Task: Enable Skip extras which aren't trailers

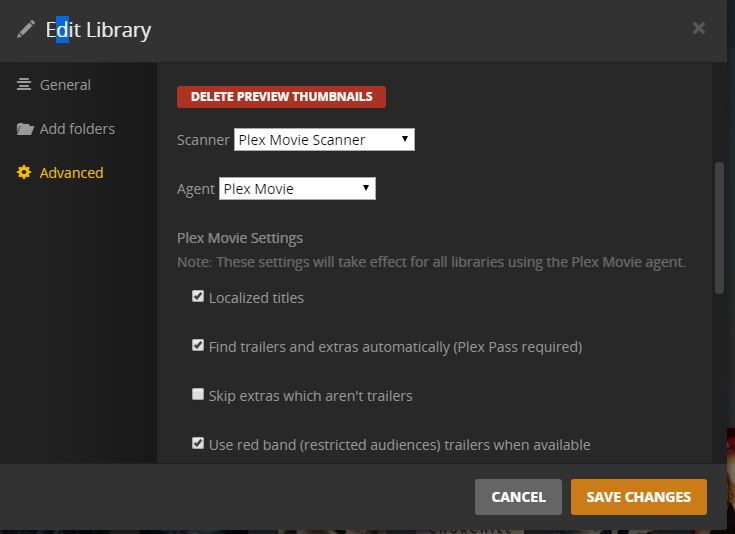Action: point(198,394)
